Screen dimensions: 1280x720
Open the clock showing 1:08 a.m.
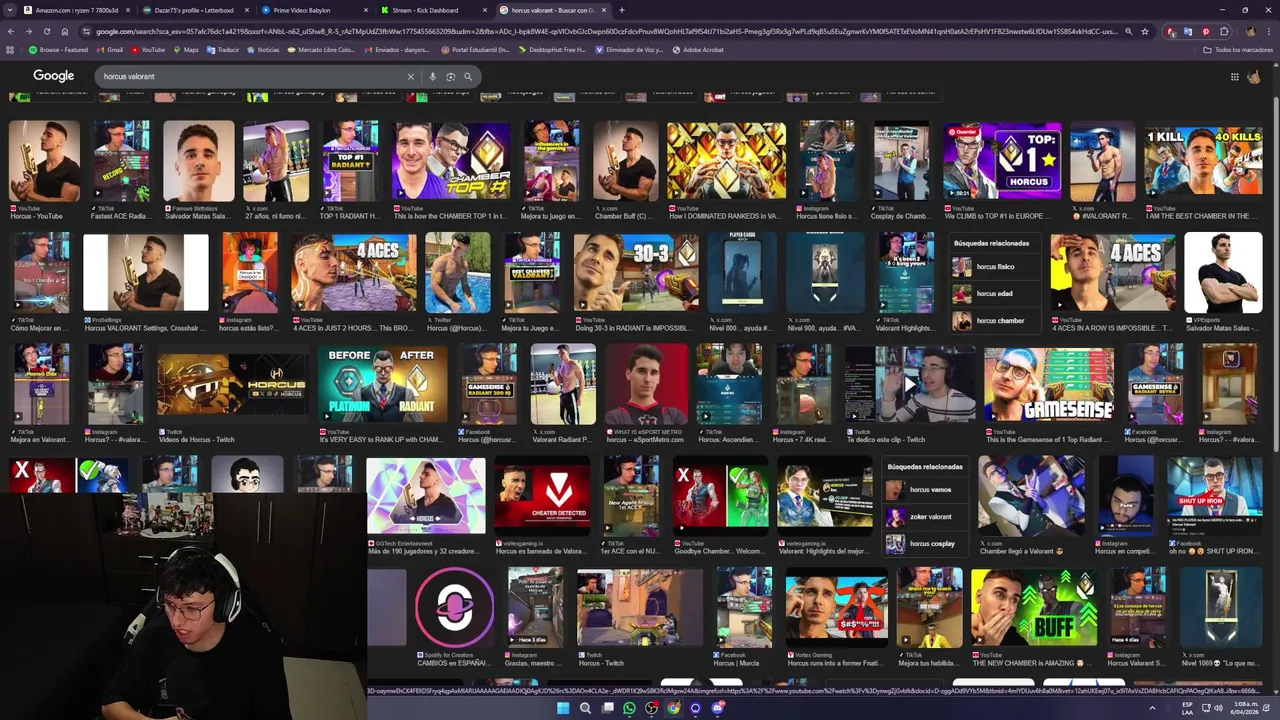(x=1243, y=708)
